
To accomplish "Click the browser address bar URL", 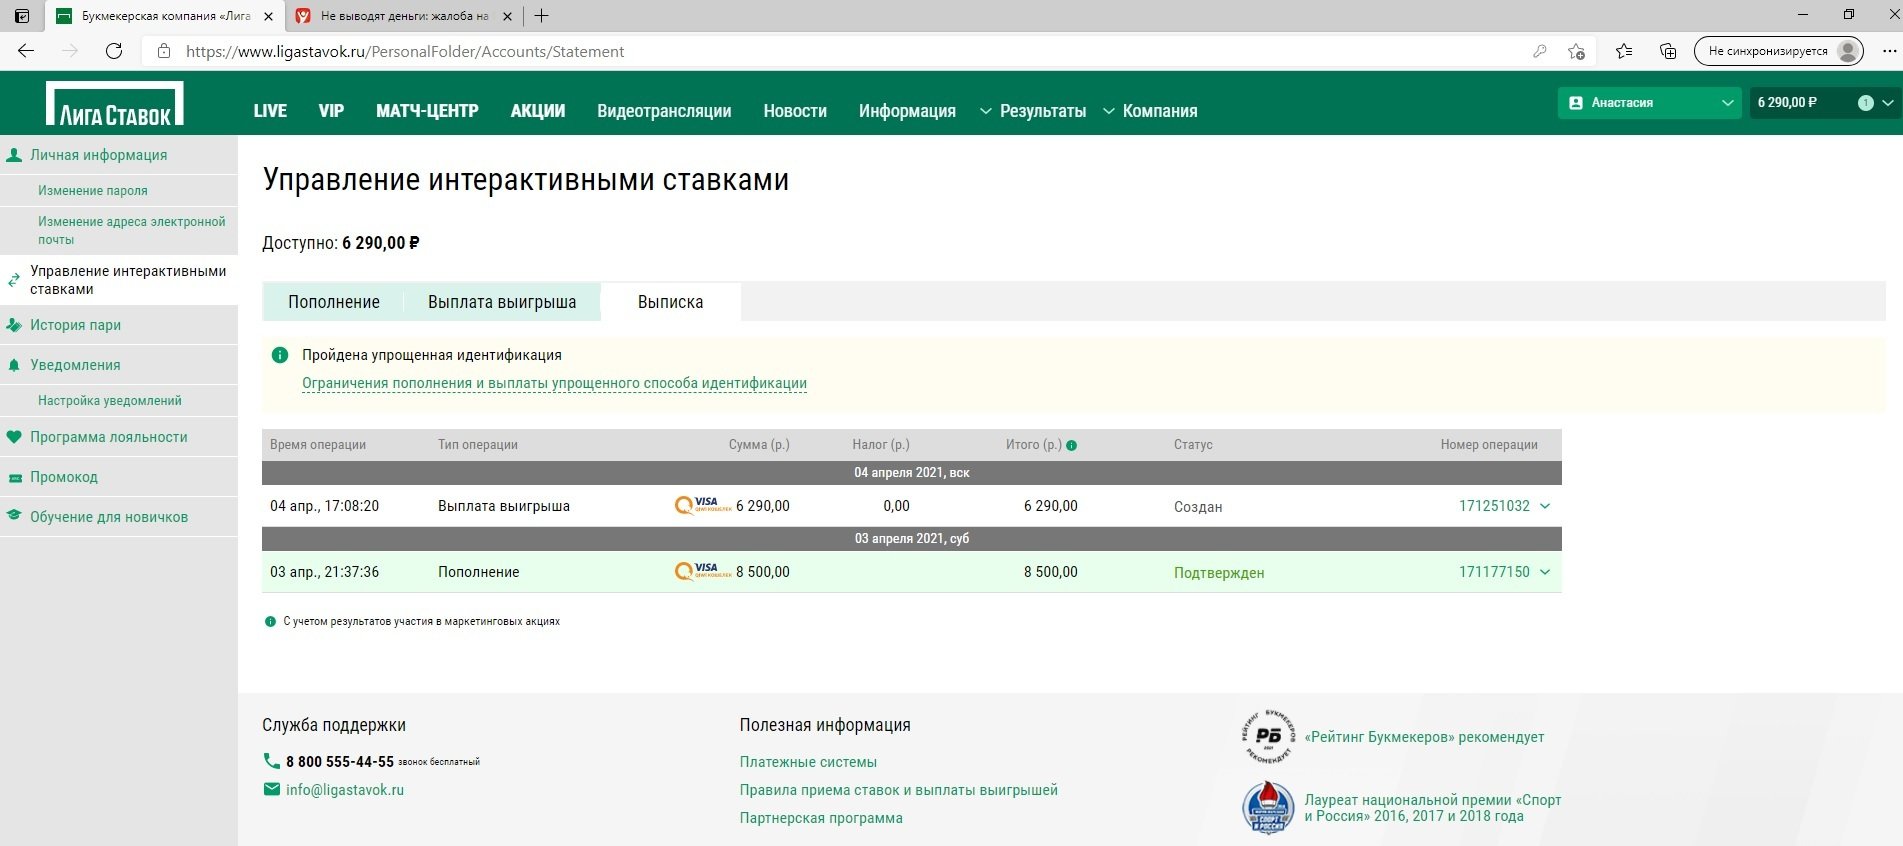I will tap(405, 51).
